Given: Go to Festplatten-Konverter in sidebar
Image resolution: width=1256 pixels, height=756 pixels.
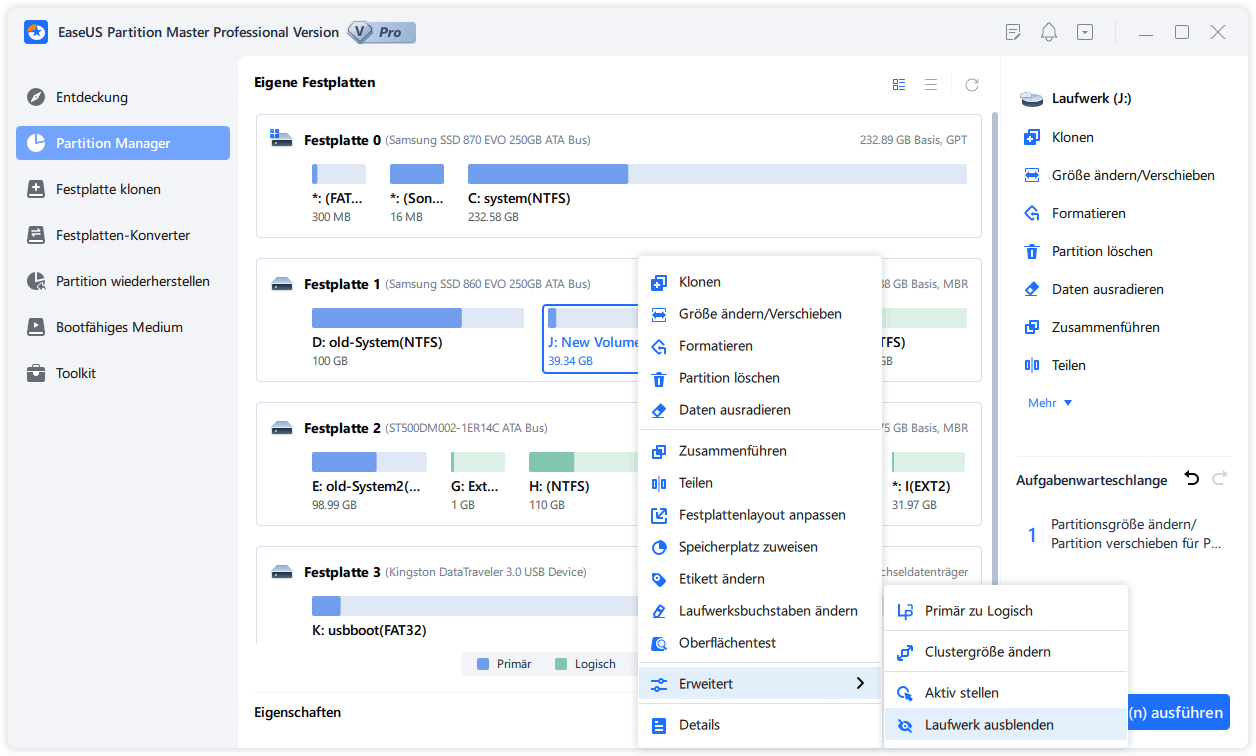Looking at the screenshot, I should coord(123,235).
